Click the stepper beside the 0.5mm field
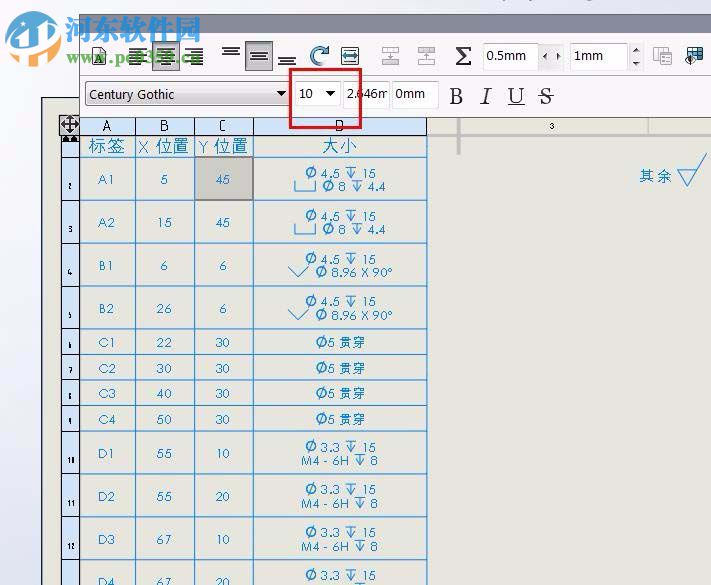Screen dimensions: 711x585 coord(551,56)
